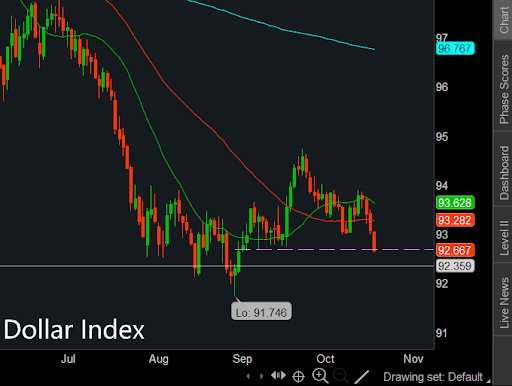Click the red 92.667 last price label
The image size is (512, 386).
[x=455, y=250]
